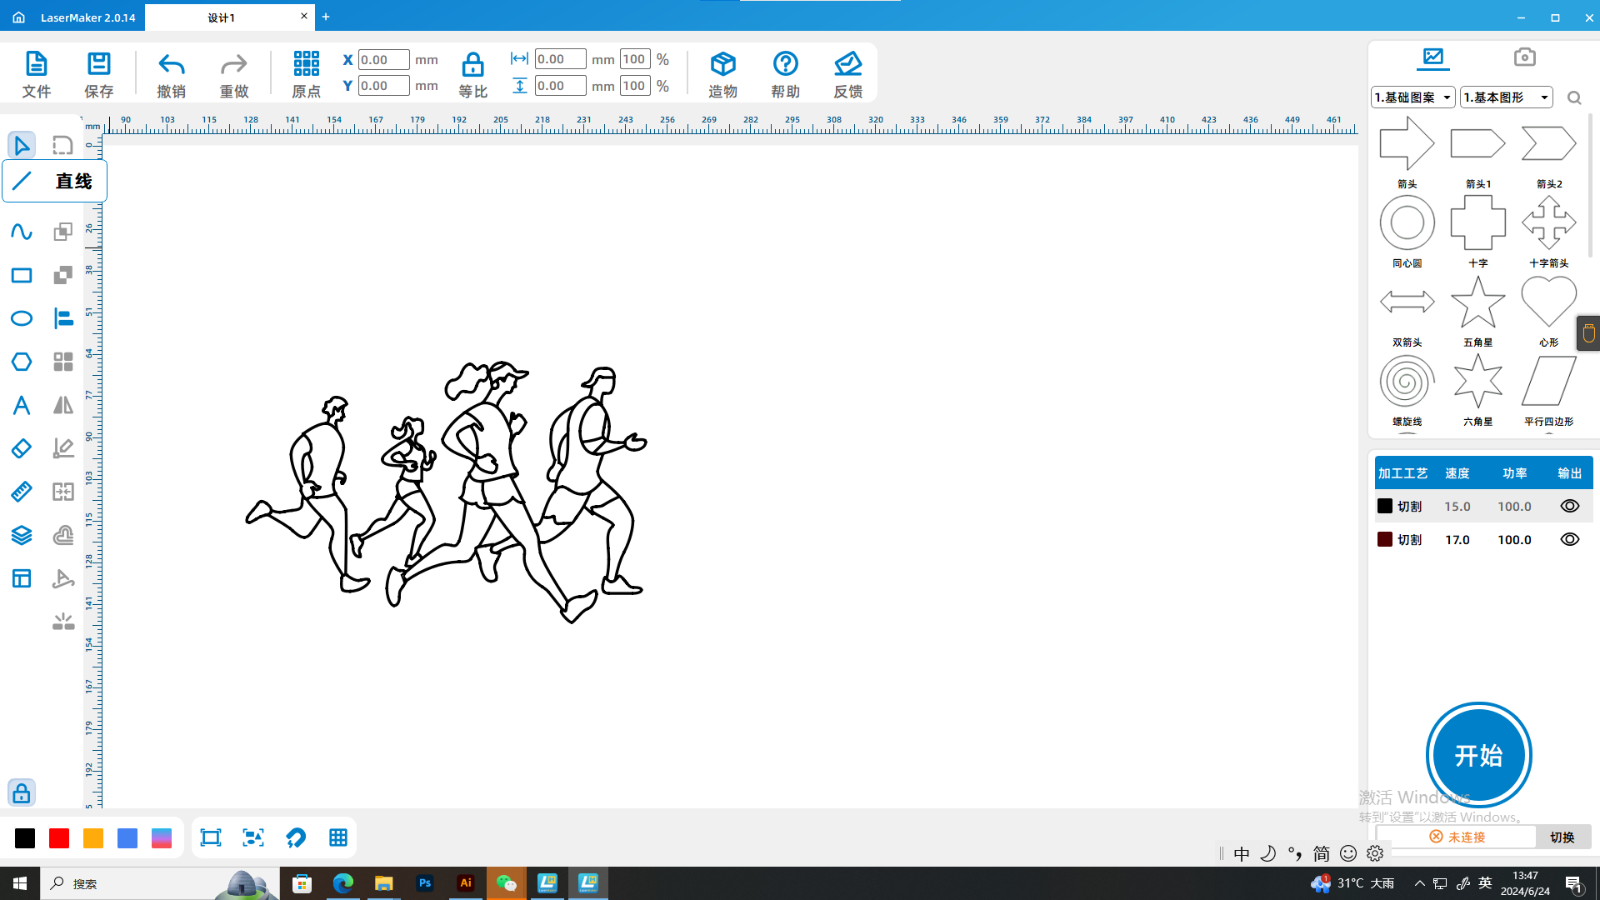
Task: Select the straight line tool
Action: [23, 181]
